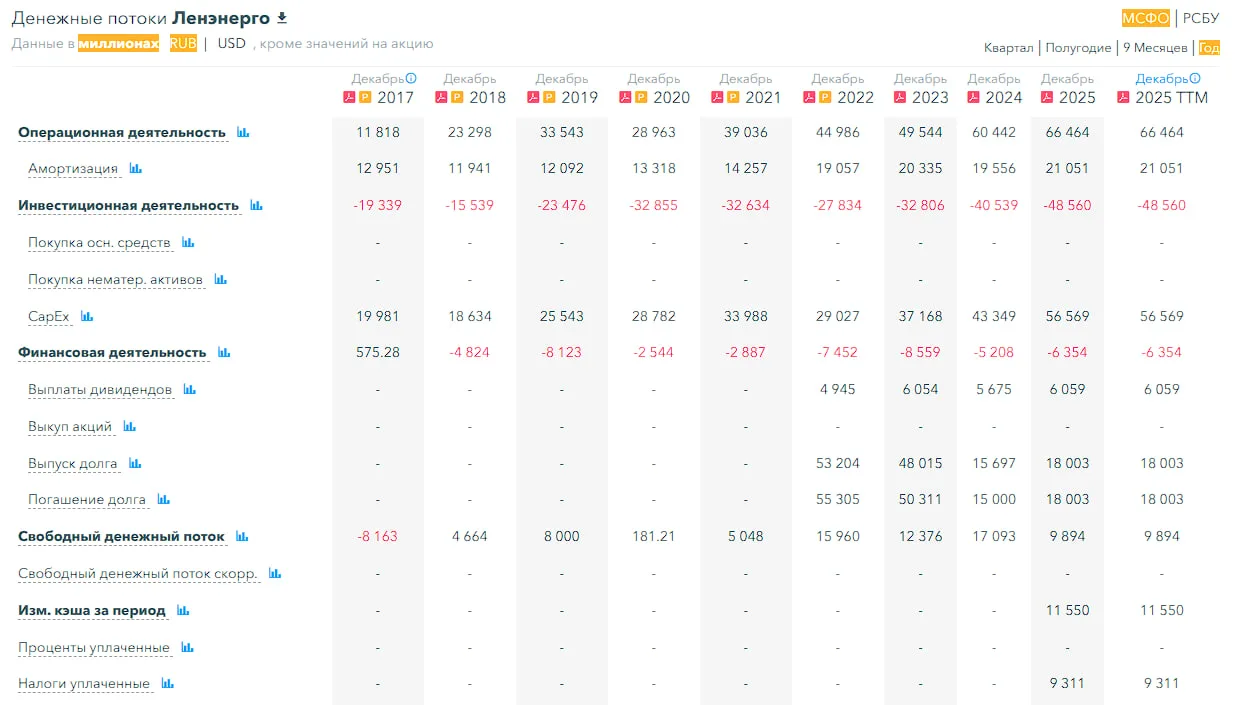Click amortization value 19 057 for 2022
Image resolution: width=1235 pixels, height=705 pixels.
[x=838, y=168]
